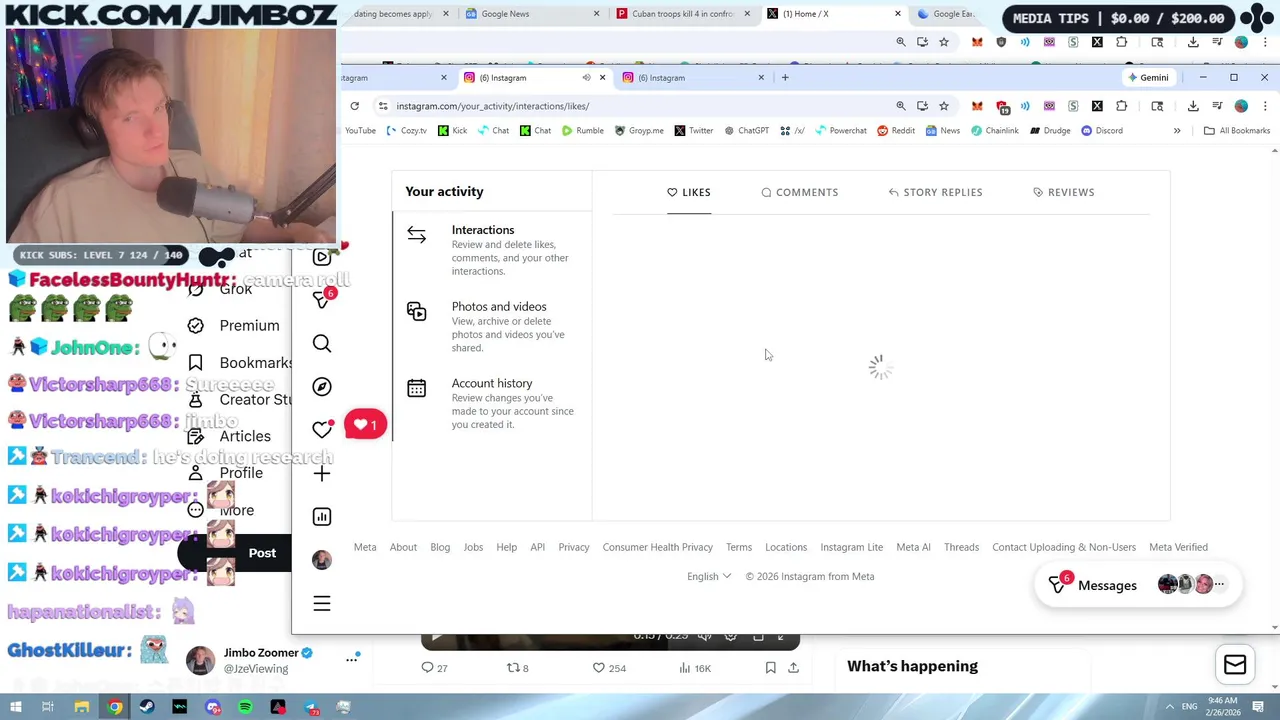Repost the X post with 8 reposts
This screenshot has height=720, width=1280.
tap(518, 667)
